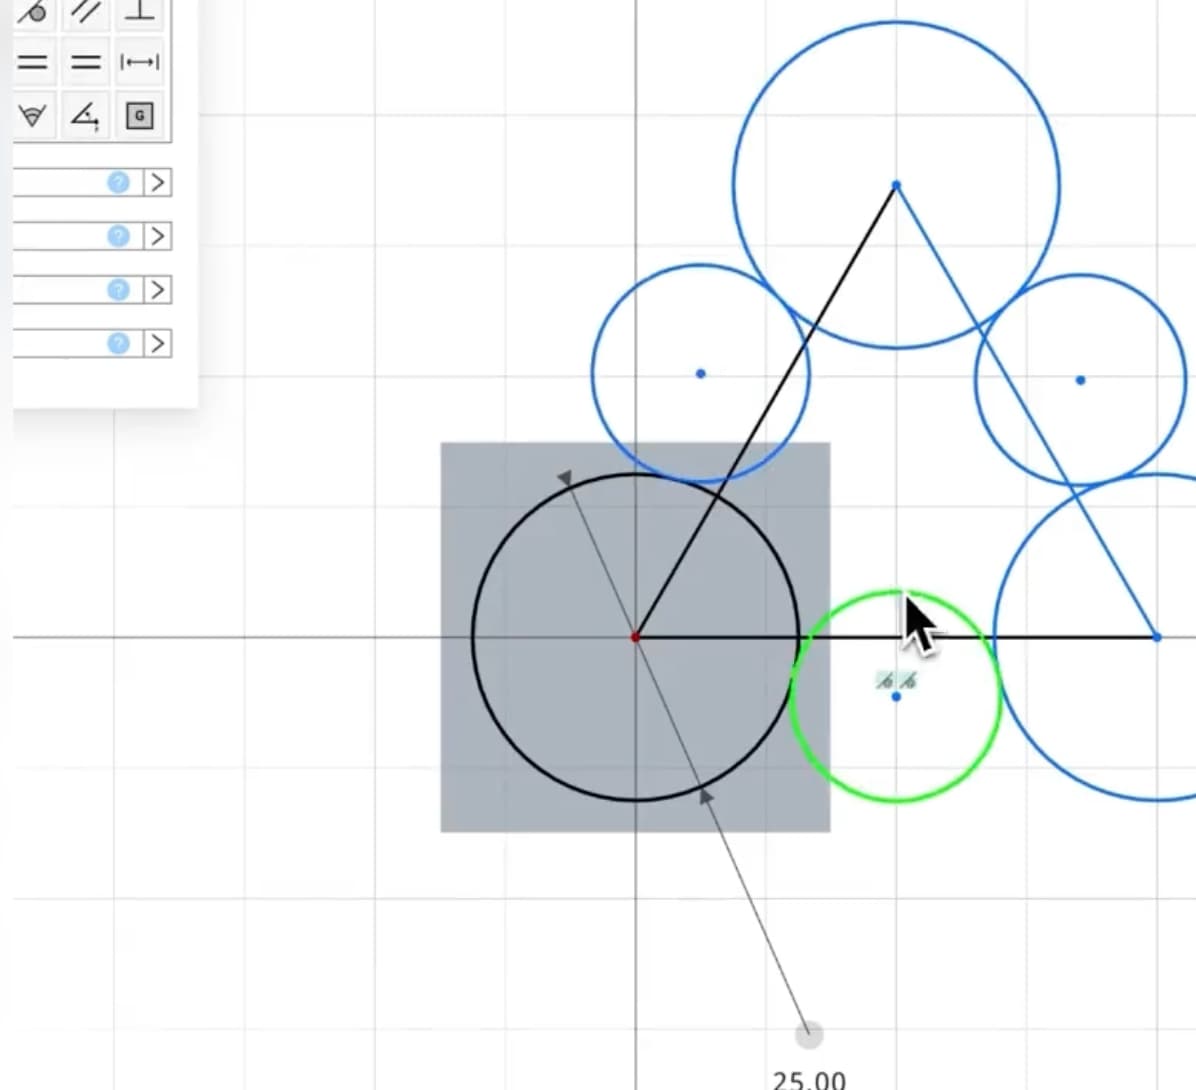Image resolution: width=1196 pixels, height=1090 pixels.
Task: Select the triangle's top apex point
Action: (x=896, y=185)
